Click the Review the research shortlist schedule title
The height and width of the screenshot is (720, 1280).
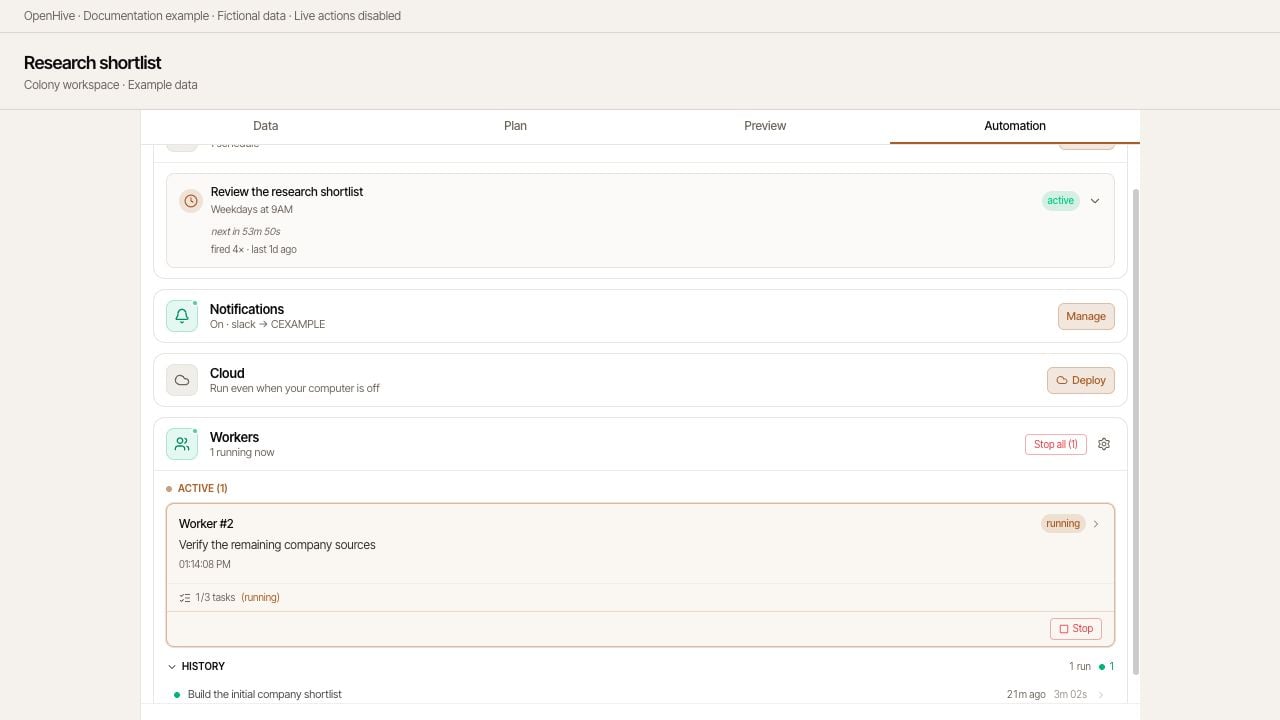pos(287,192)
